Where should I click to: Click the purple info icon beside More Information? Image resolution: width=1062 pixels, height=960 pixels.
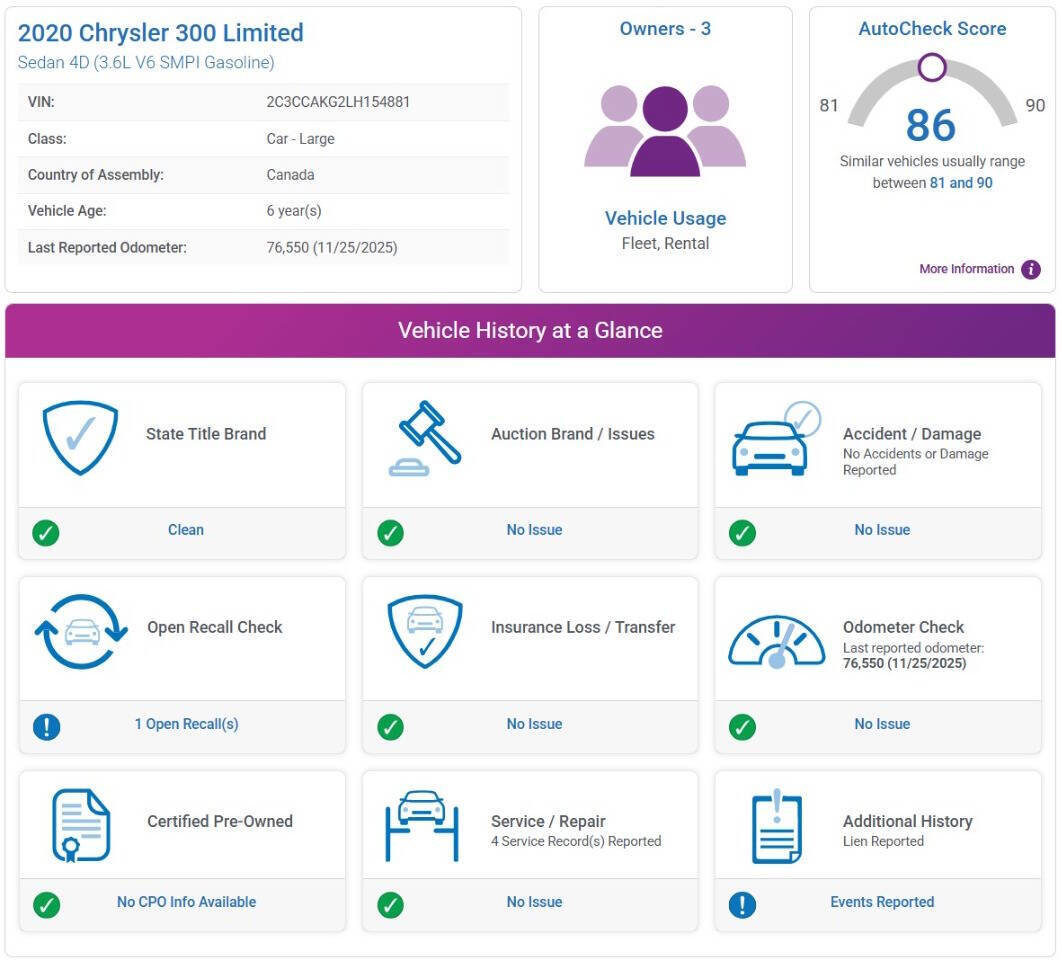(x=1030, y=269)
